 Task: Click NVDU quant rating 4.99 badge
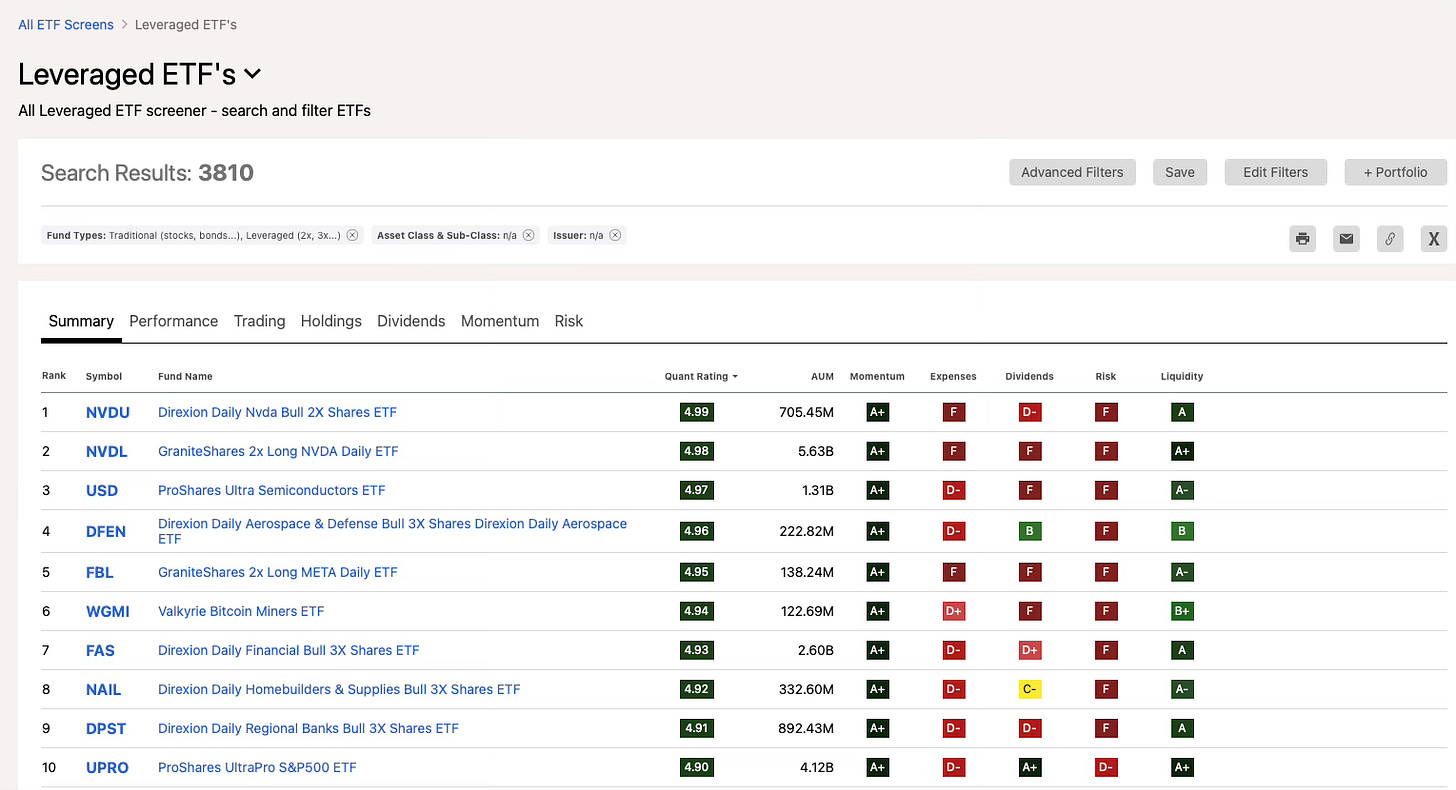(x=696, y=412)
